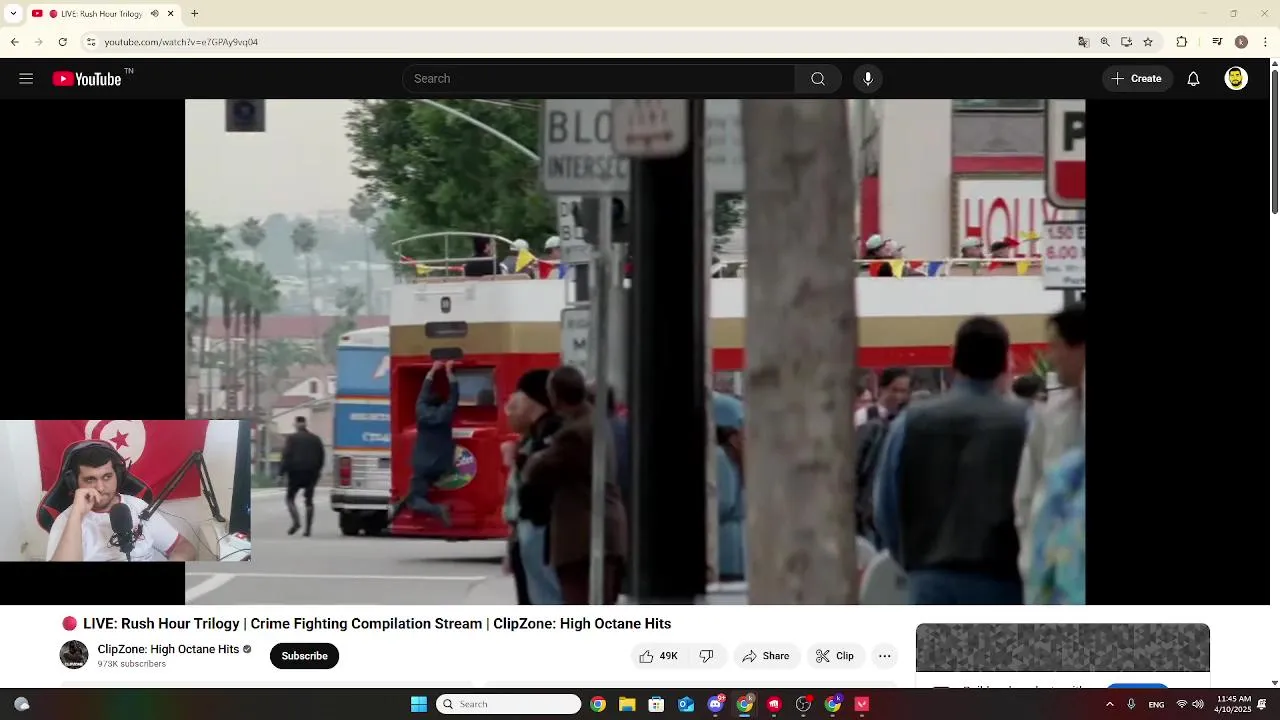Reload the page with the refresh icon

coord(62,42)
